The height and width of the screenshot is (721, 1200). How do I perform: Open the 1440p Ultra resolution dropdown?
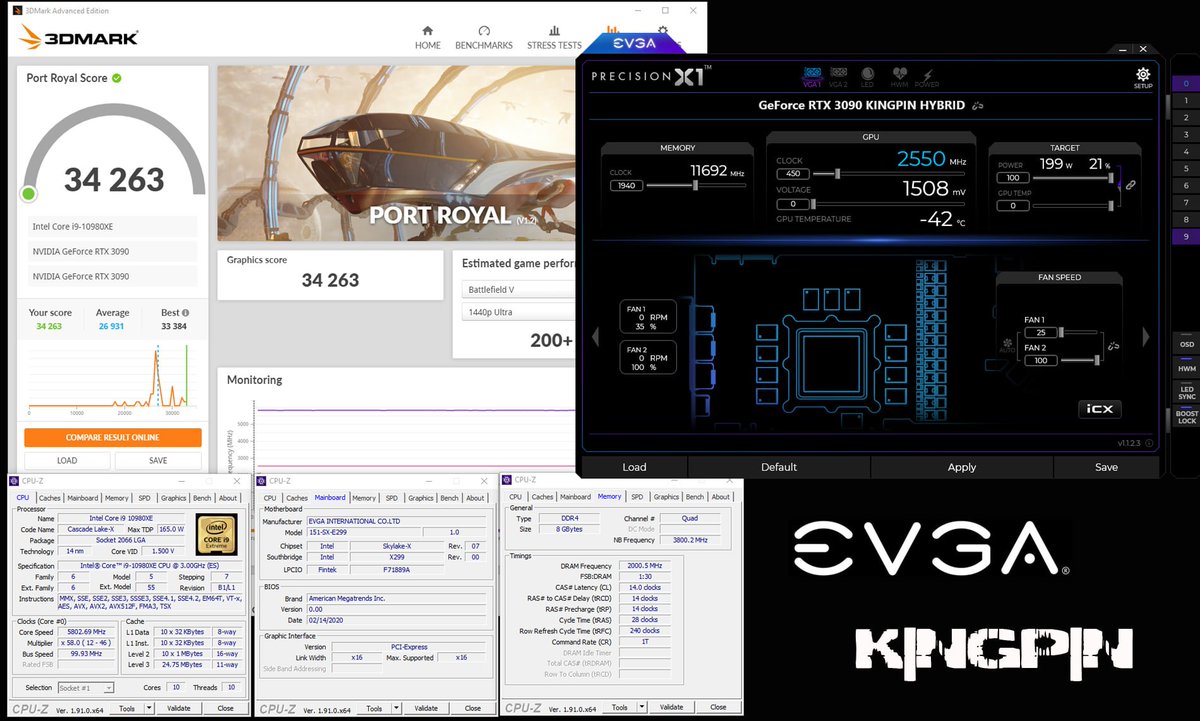514,311
